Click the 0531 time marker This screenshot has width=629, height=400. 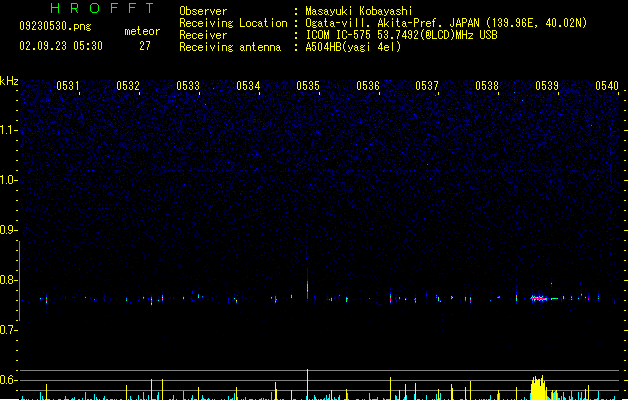click(x=67, y=86)
